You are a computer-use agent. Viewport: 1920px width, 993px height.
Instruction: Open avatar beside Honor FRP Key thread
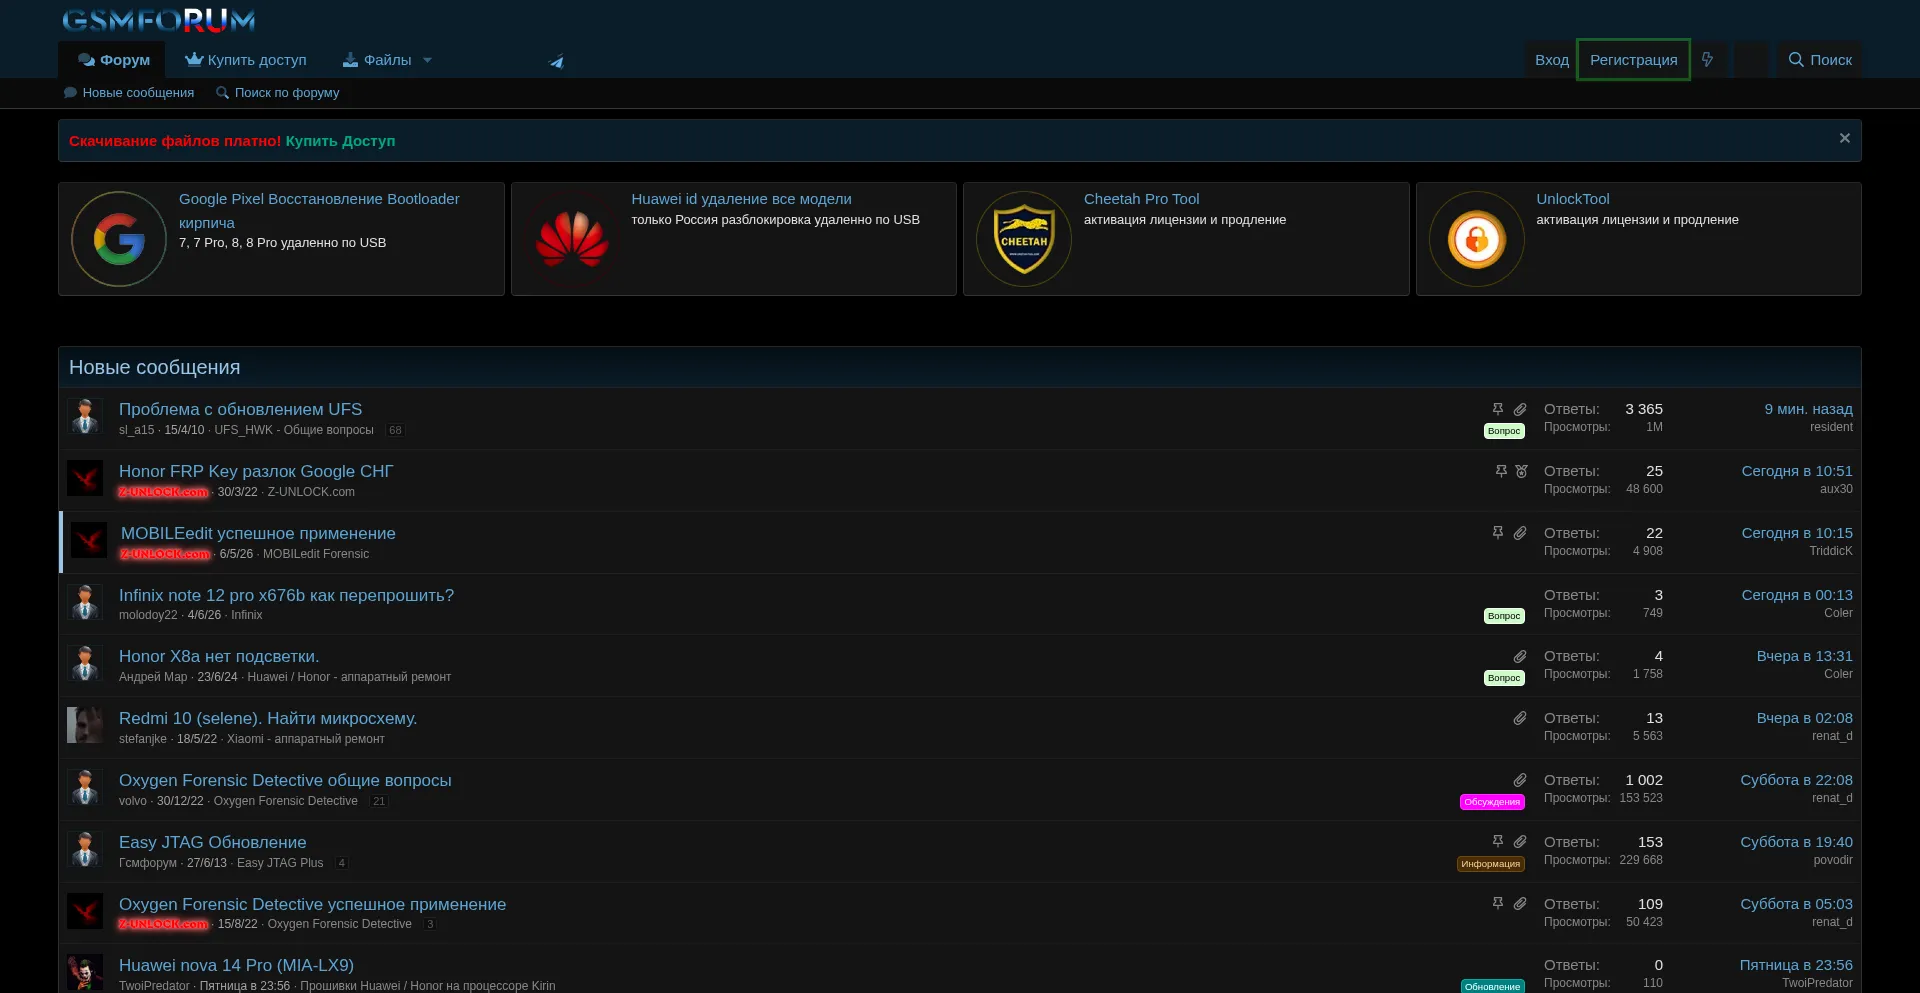(85, 478)
